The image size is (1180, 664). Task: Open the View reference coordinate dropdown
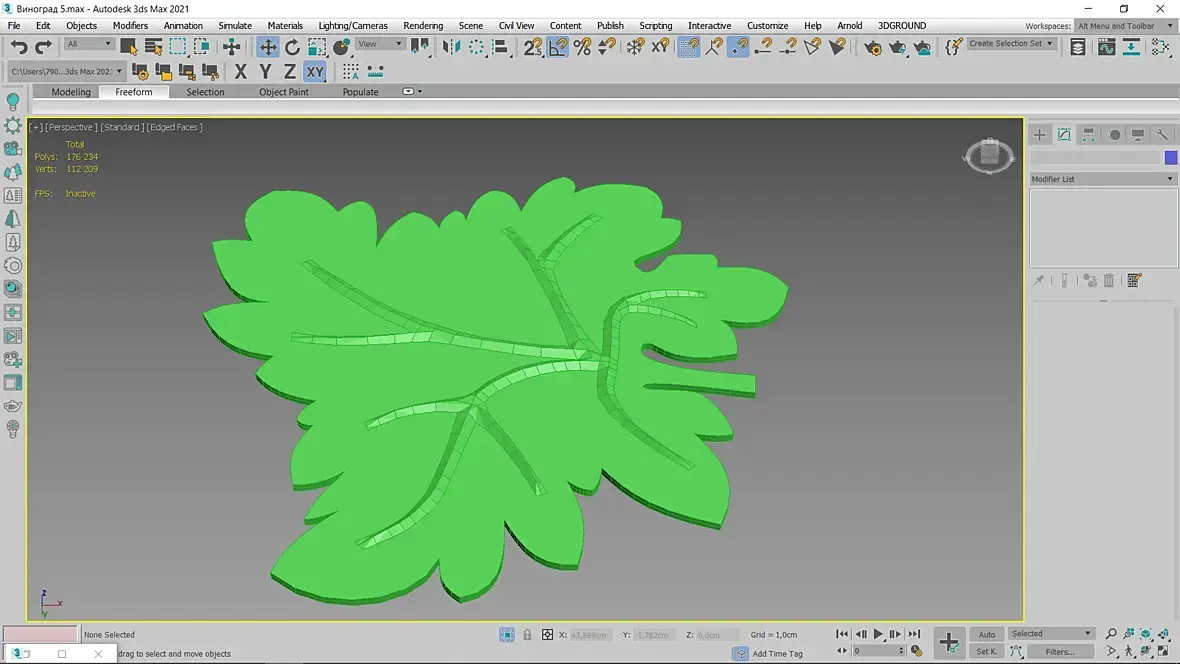(x=380, y=44)
